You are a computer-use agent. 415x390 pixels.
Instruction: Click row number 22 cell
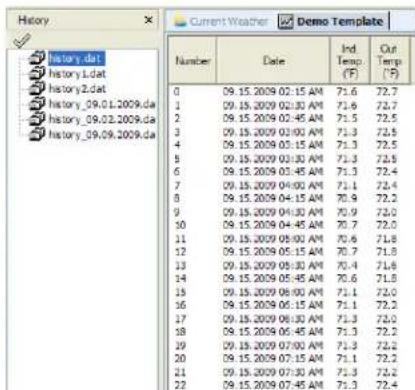[180, 385]
